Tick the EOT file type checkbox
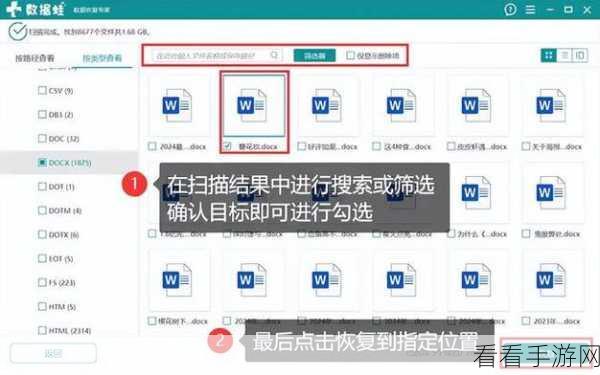 (x=42, y=259)
